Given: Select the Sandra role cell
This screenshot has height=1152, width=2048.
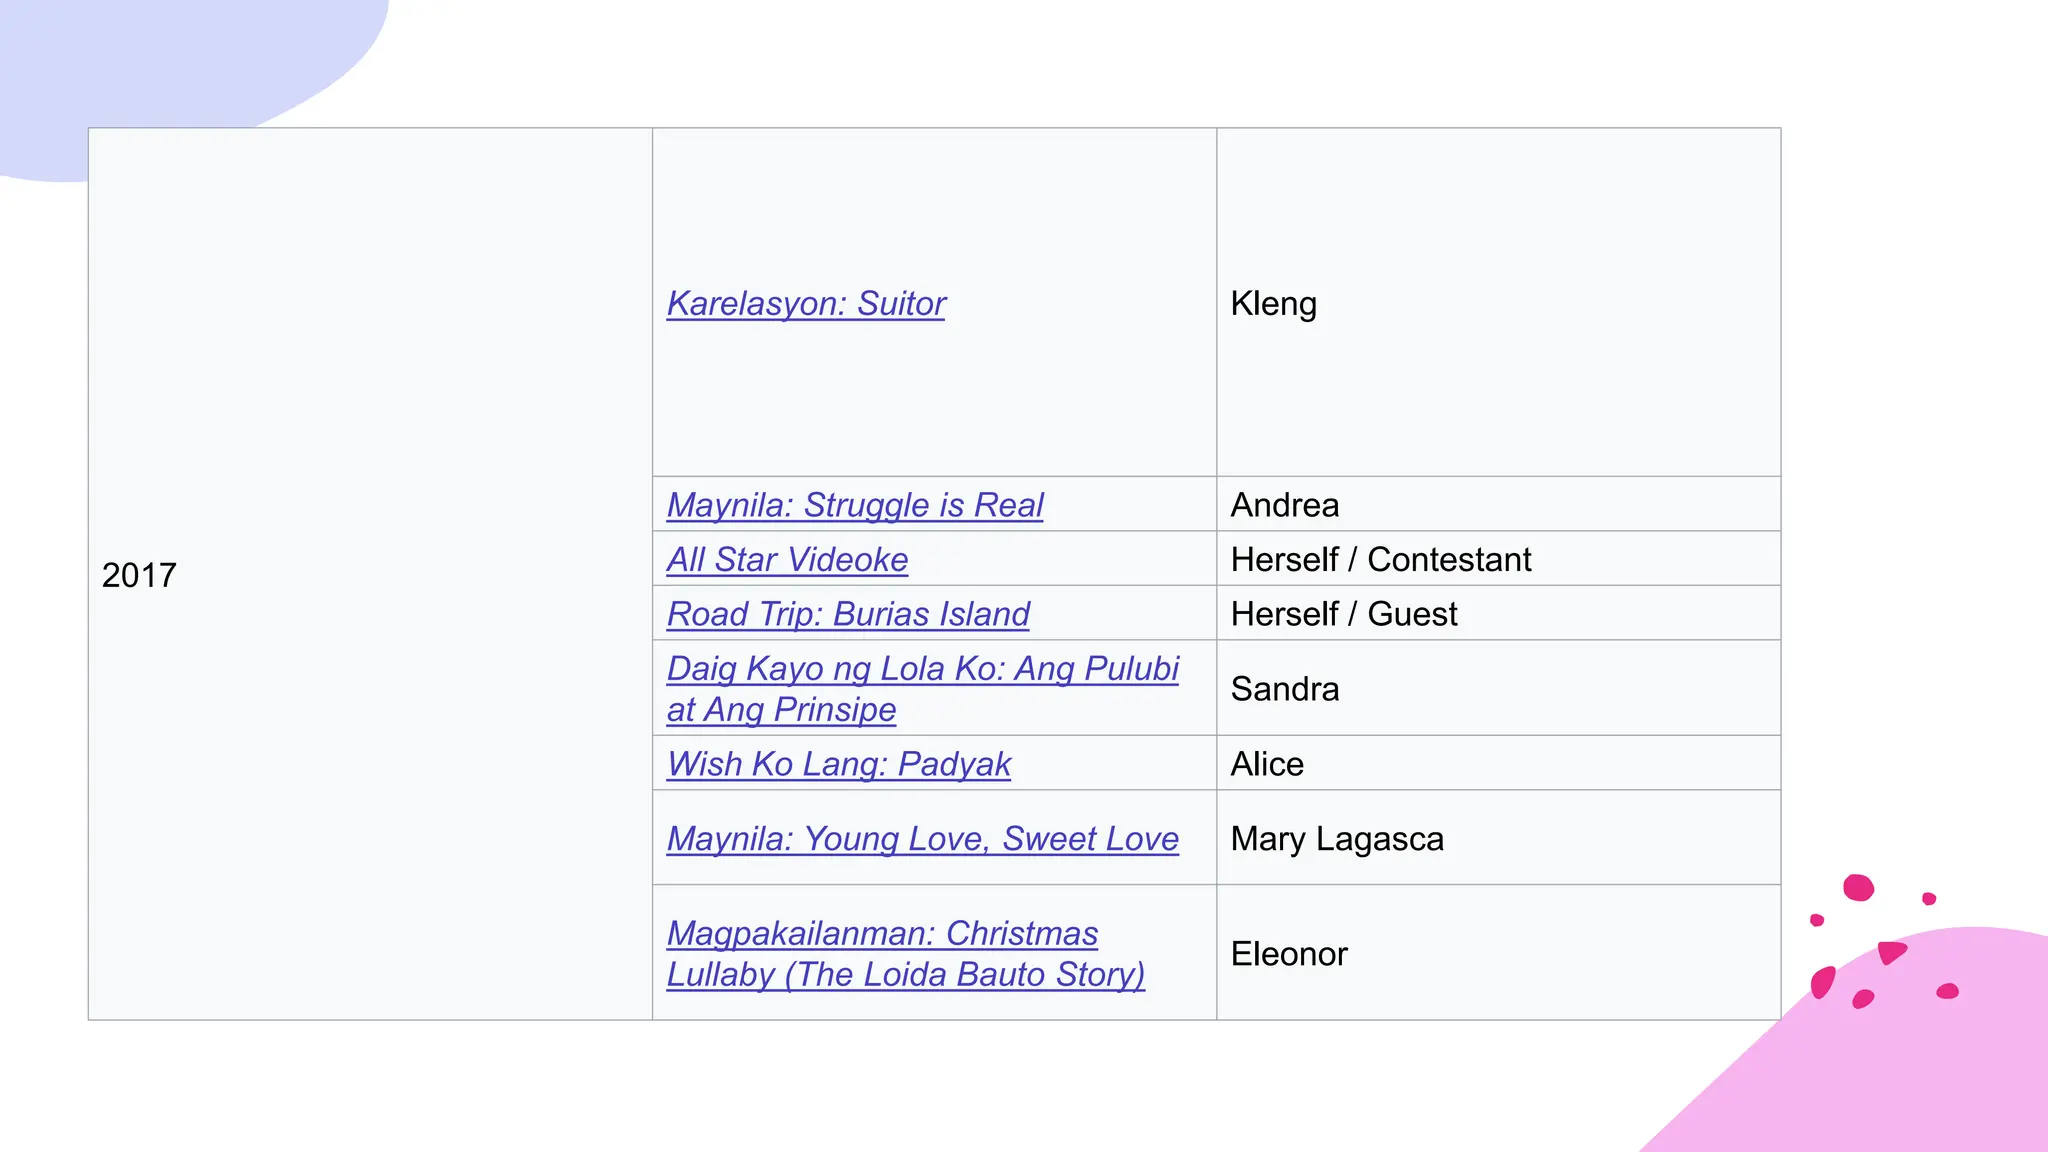Looking at the screenshot, I should [x=1498, y=688].
